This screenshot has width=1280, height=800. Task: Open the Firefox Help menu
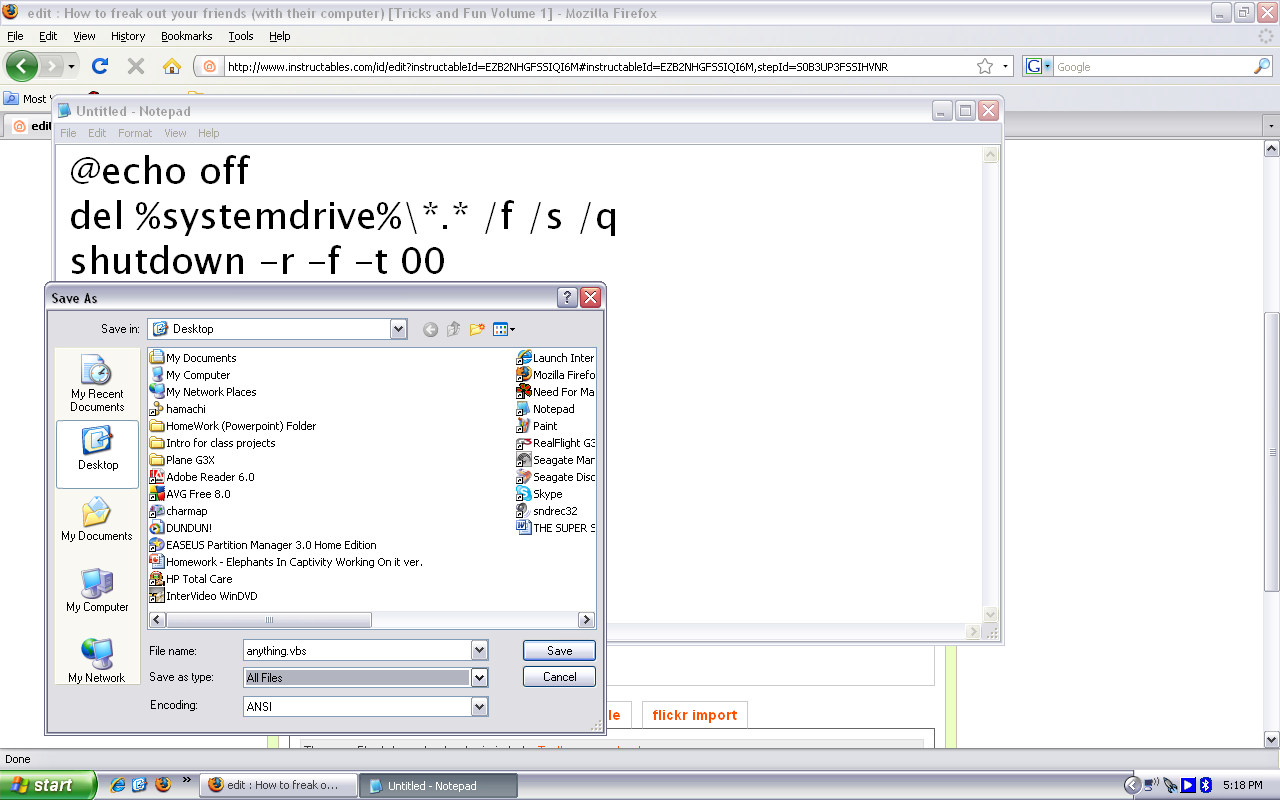tap(280, 36)
